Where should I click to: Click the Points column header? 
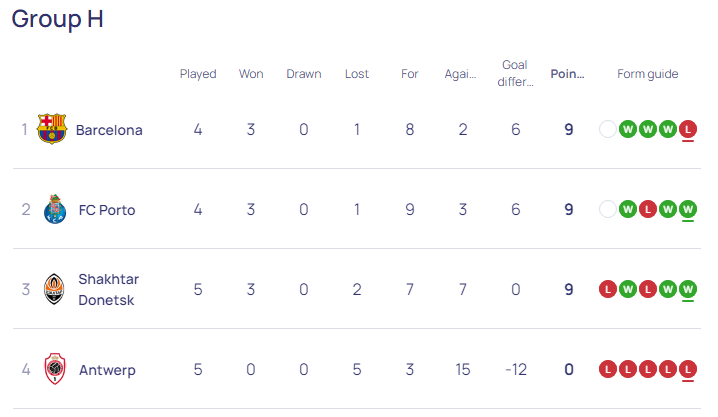tap(567, 74)
